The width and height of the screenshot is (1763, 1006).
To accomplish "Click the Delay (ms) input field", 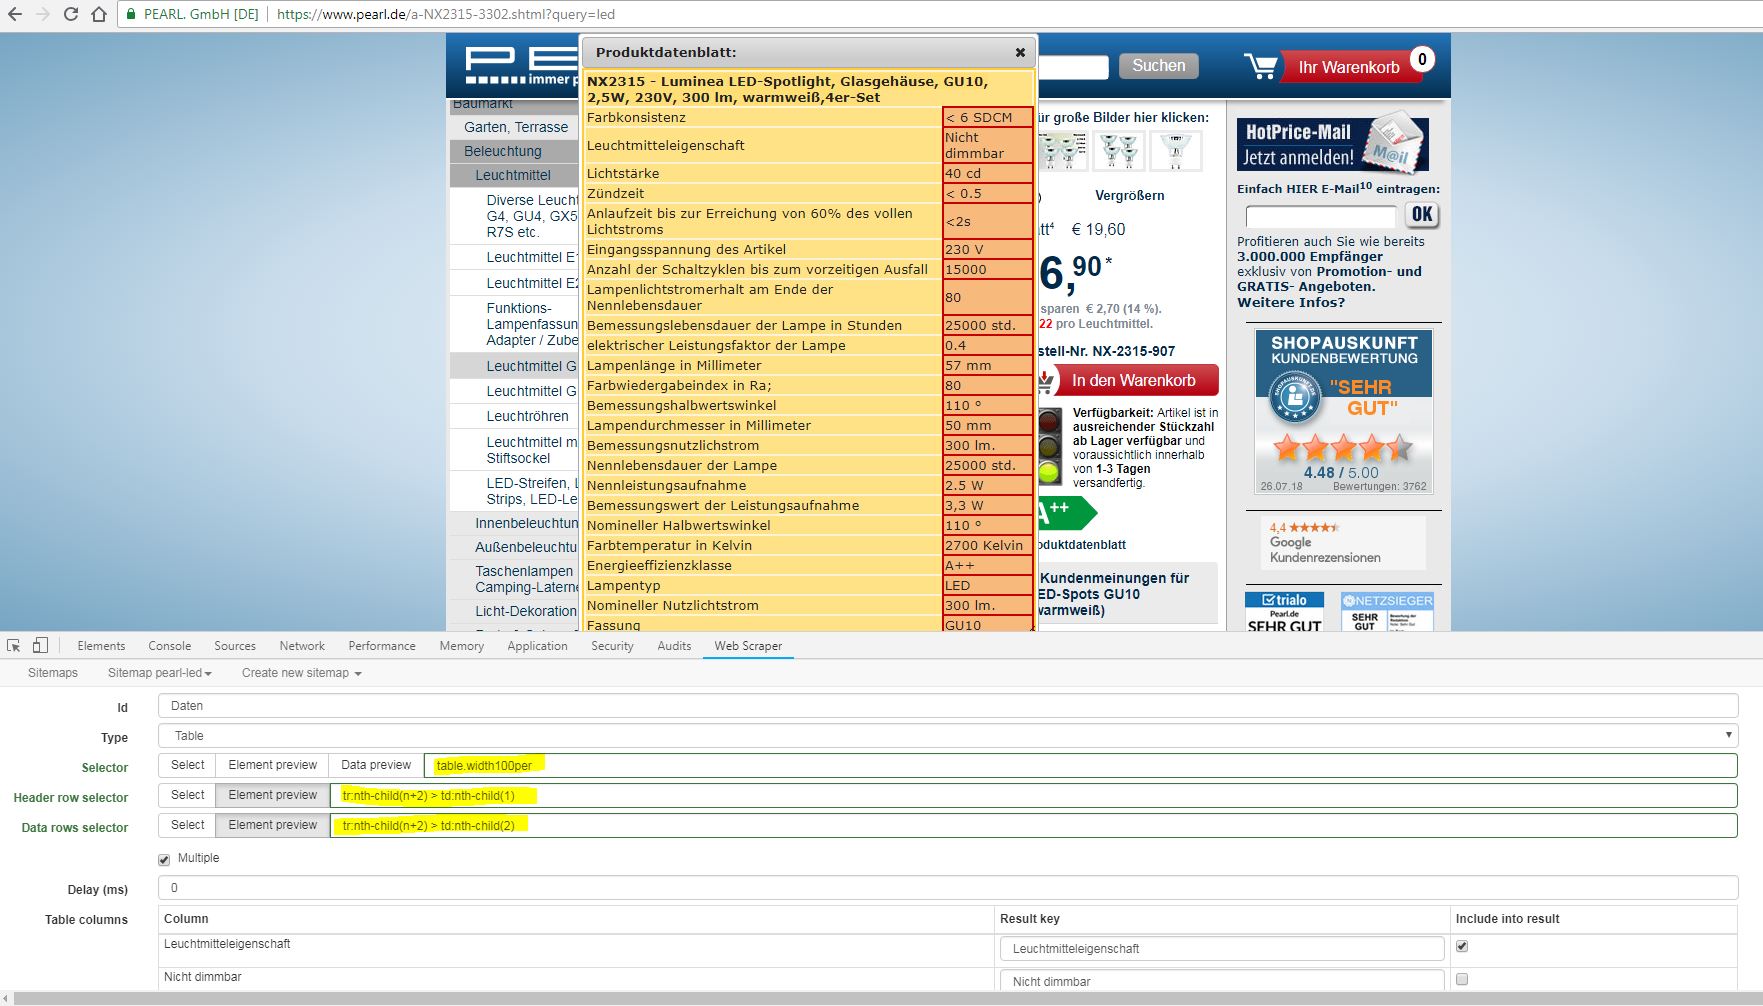I will (947, 888).
